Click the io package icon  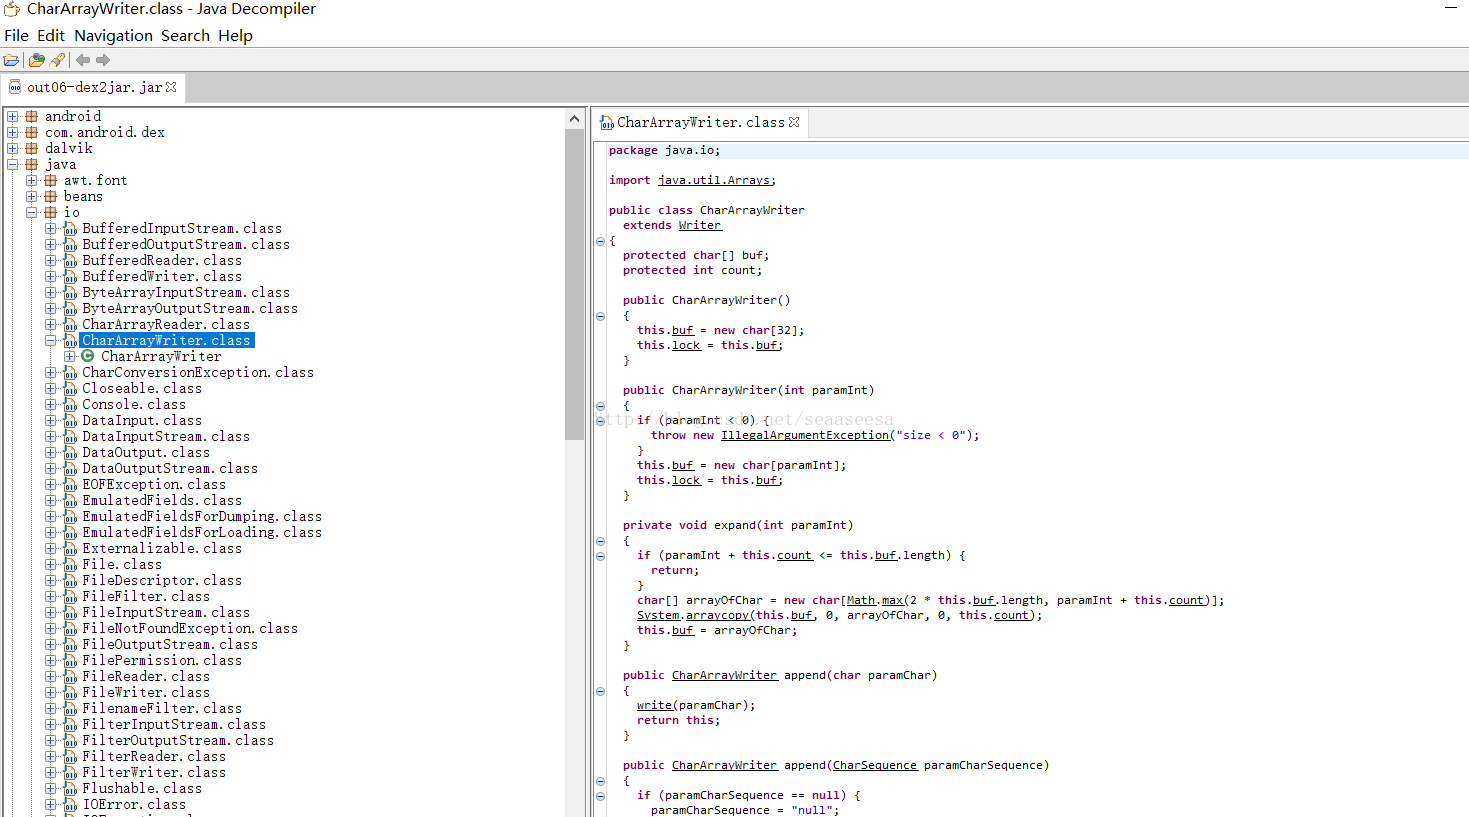click(50, 212)
